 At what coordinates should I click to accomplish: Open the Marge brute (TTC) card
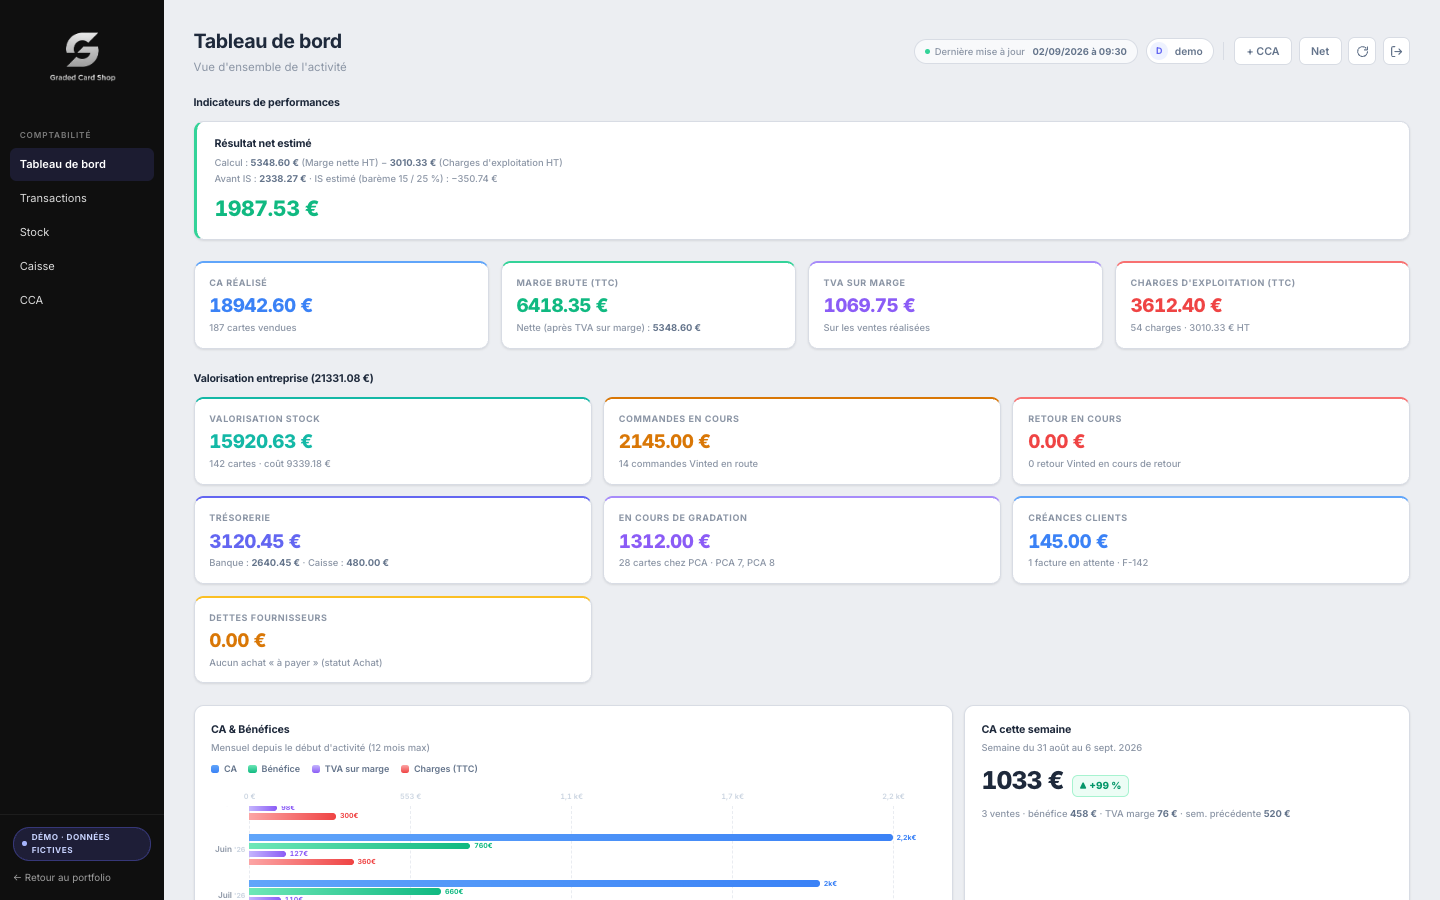click(648, 305)
